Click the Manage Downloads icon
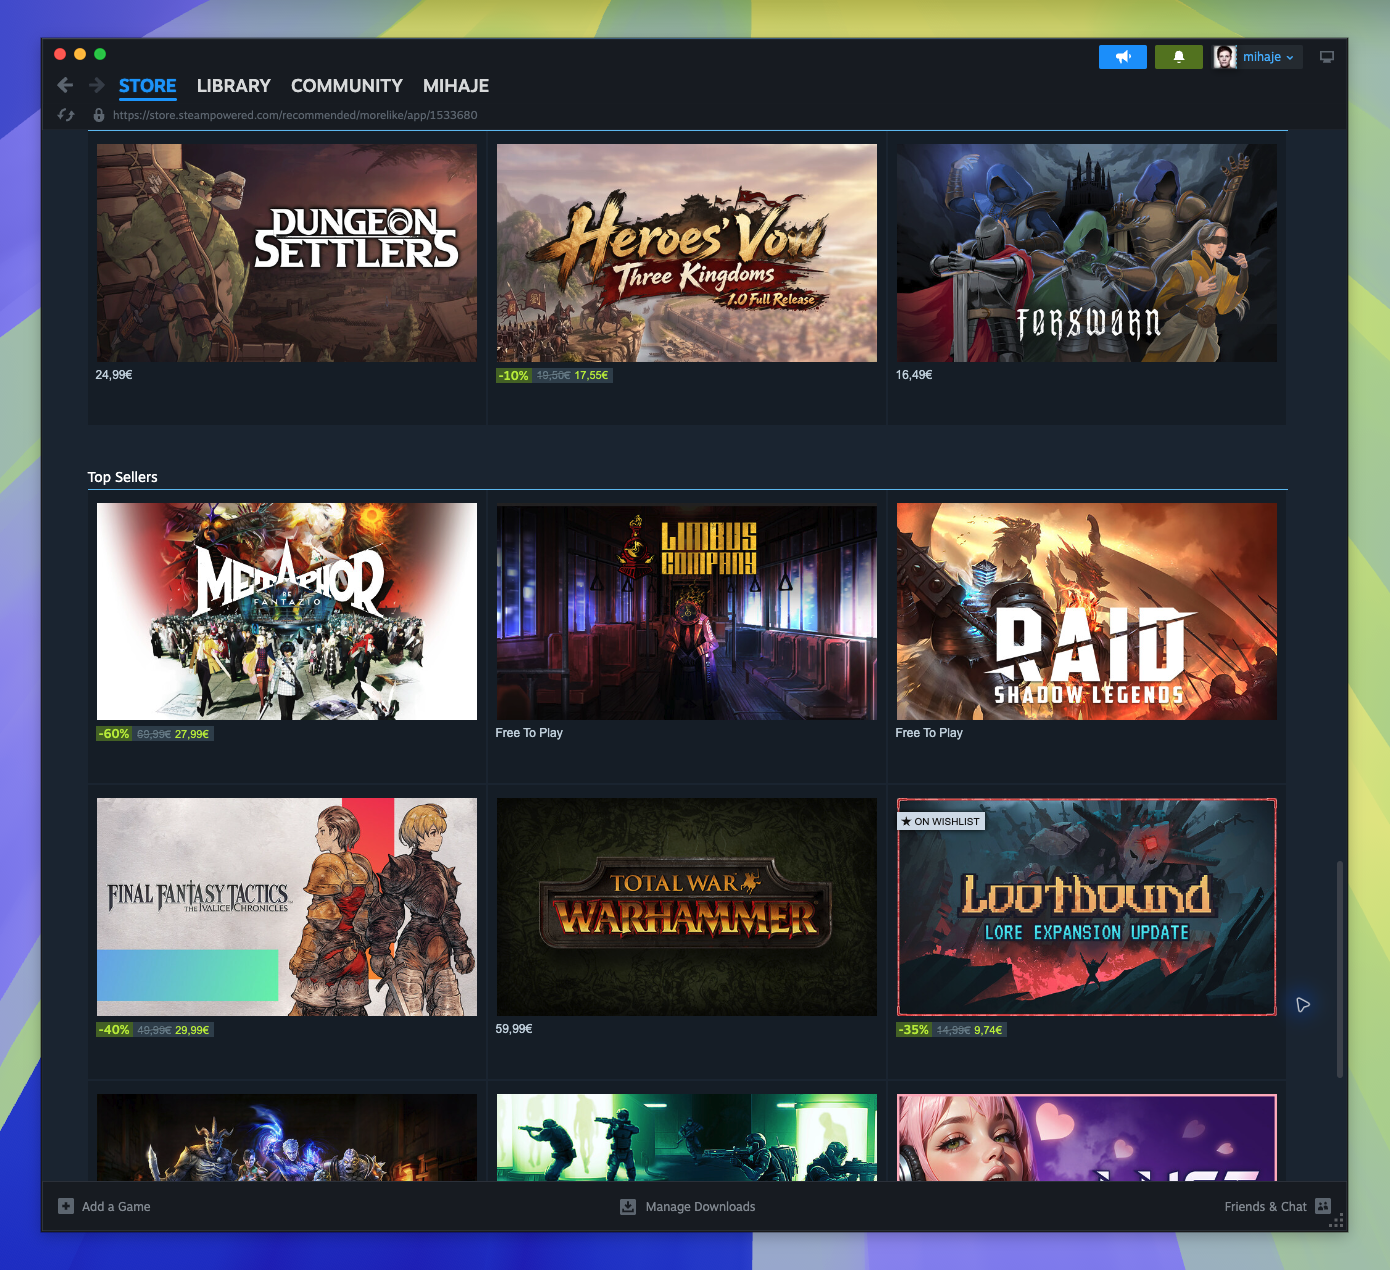This screenshot has height=1270, width=1390. [628, 1206]
